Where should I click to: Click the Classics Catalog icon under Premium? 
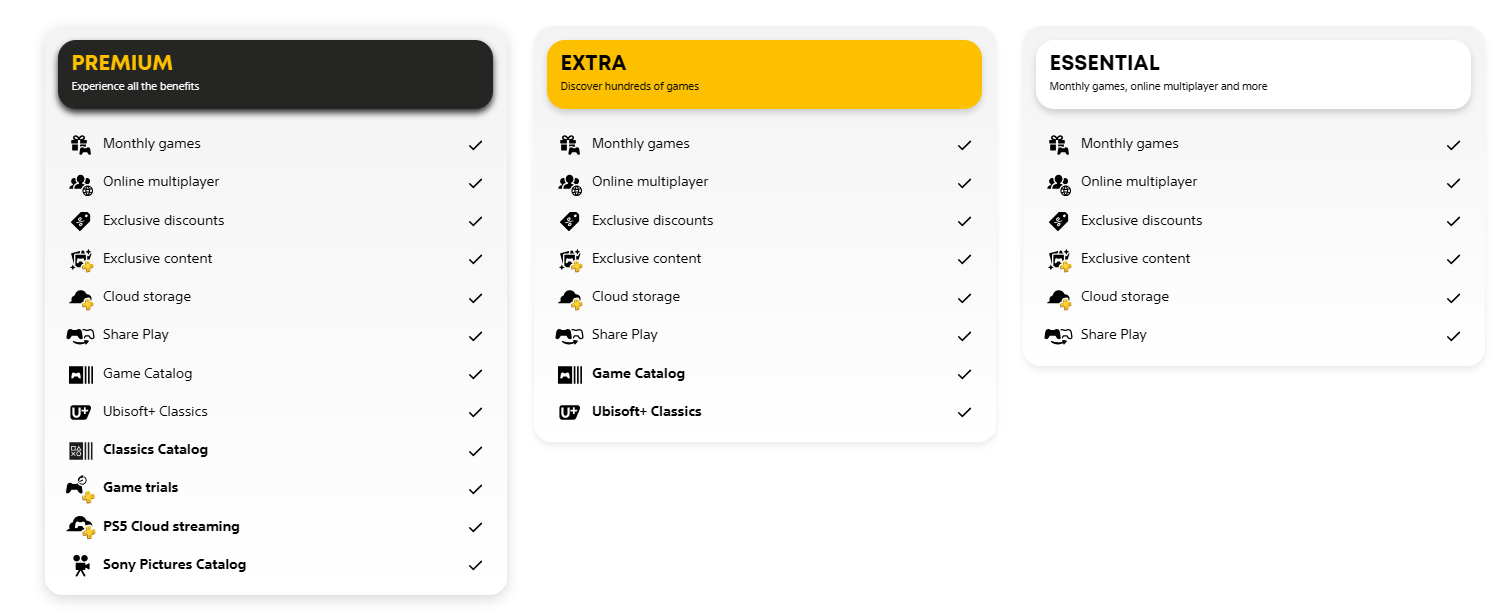click(x=80, y=450)
